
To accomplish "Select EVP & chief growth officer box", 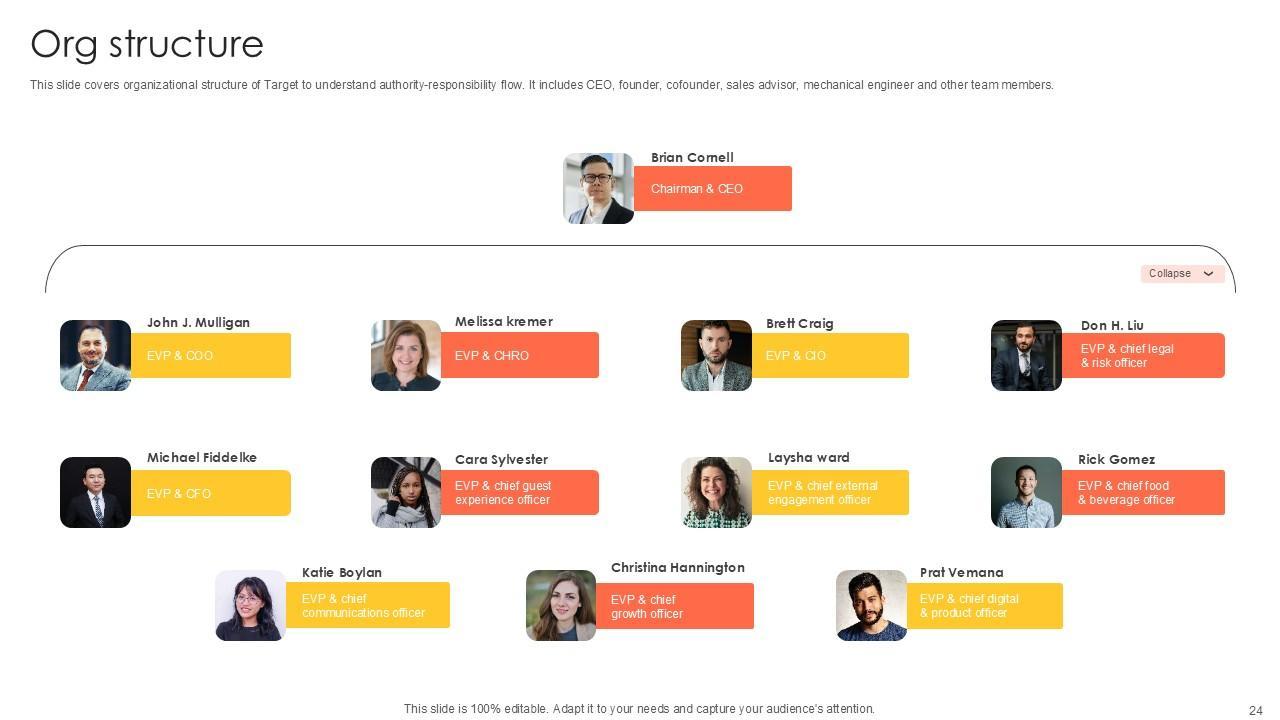I will [x=674, y=607].
